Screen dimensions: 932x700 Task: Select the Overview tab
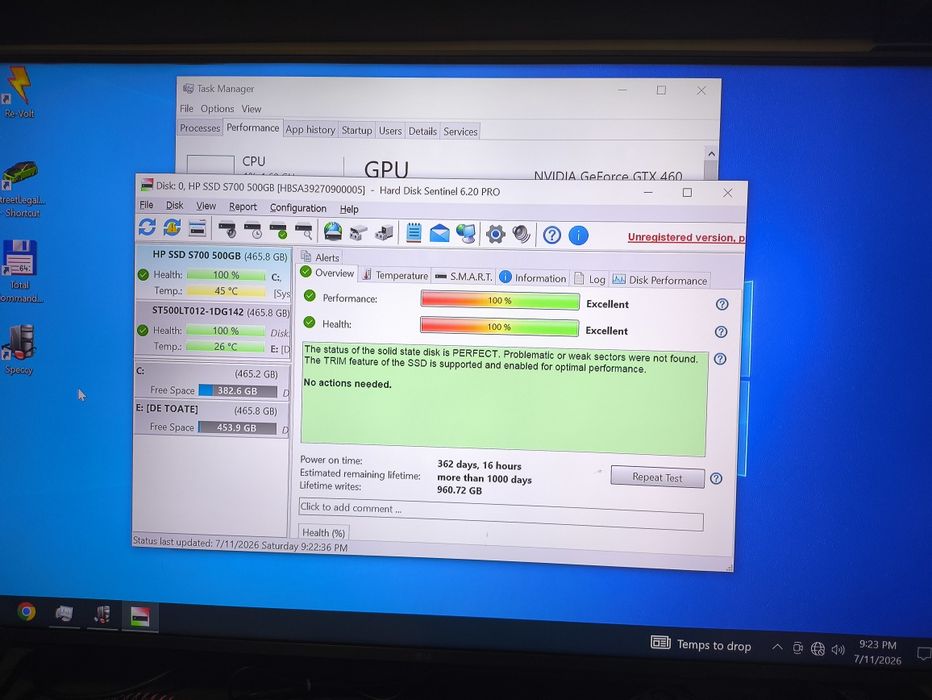pyautogui.click(x=328, y=273)
